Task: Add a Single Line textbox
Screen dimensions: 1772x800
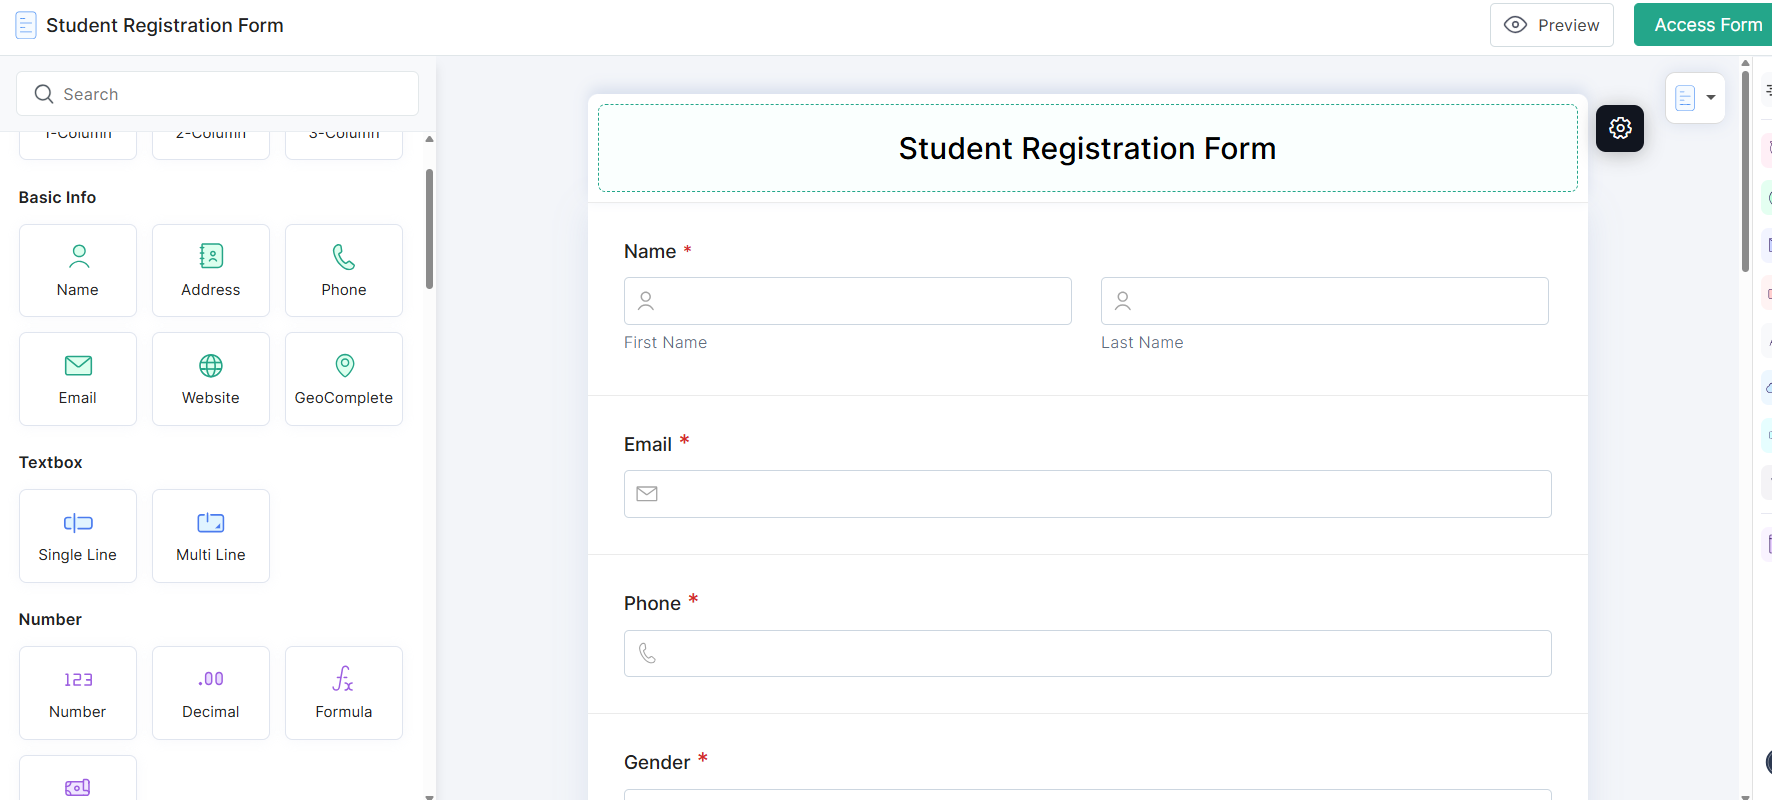Action: click(78, 536)
